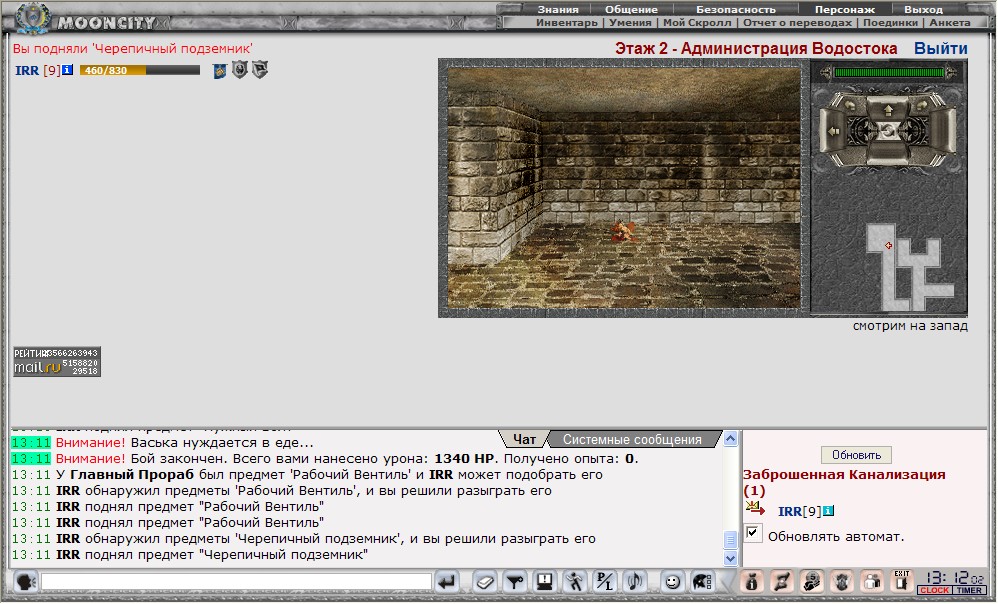
Task: Click IRR name in the player list
Action: [789, 511]
